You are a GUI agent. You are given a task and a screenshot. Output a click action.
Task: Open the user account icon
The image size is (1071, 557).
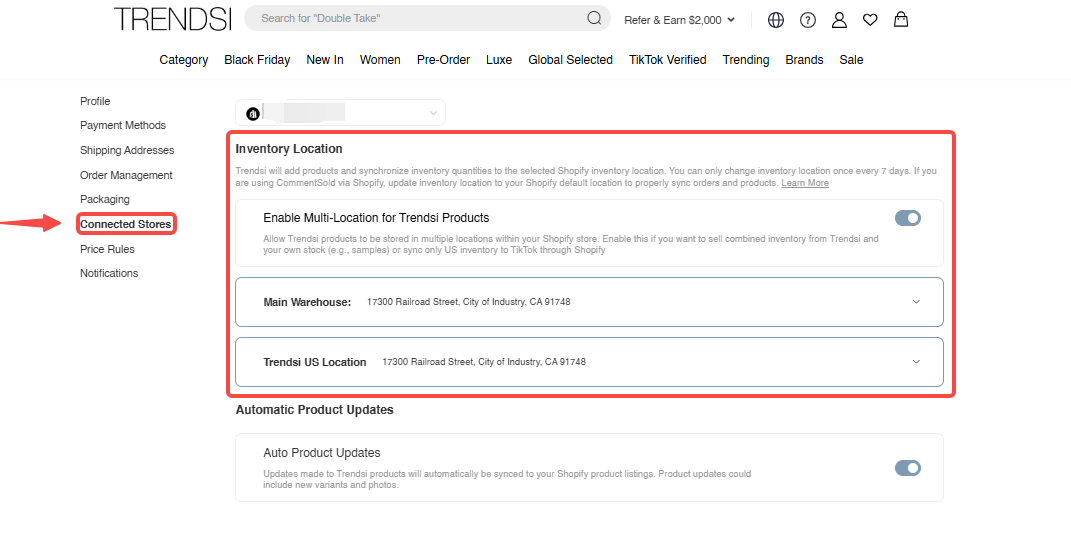[x=839, y=20]
